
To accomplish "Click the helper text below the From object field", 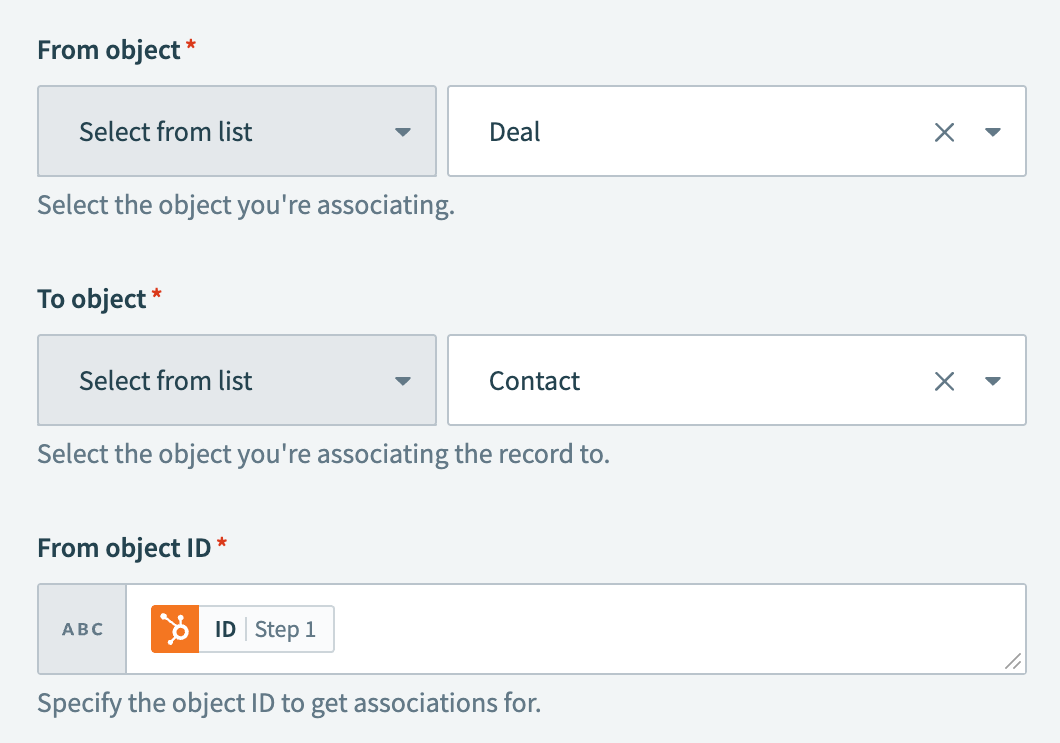I will tap(244, 204).
